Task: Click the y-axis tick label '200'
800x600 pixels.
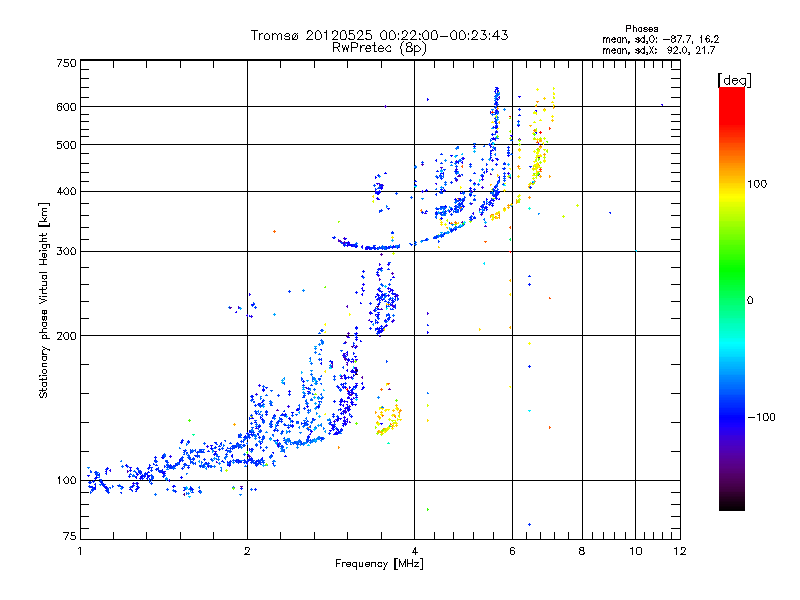Action: [66, 336]
